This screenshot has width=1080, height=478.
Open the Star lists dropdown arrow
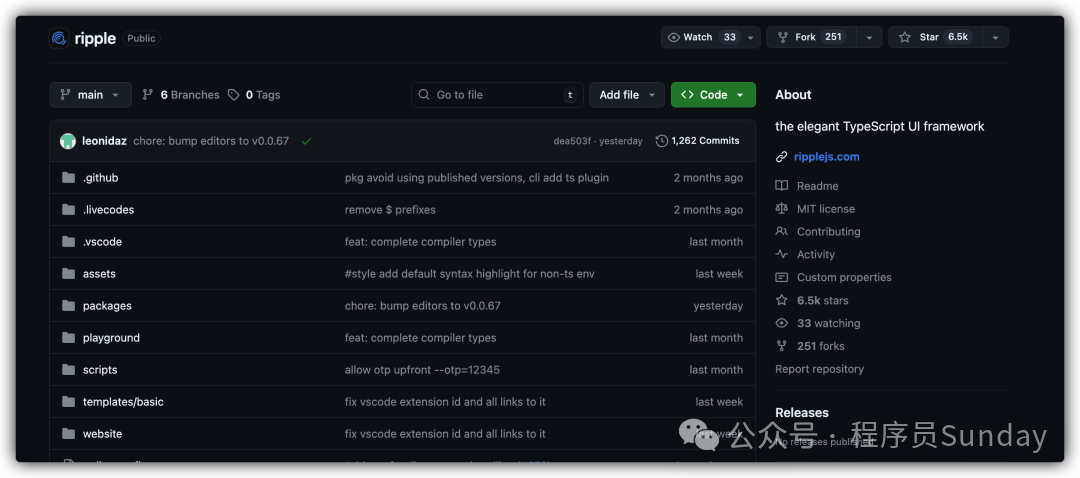(x=994, y=37)
